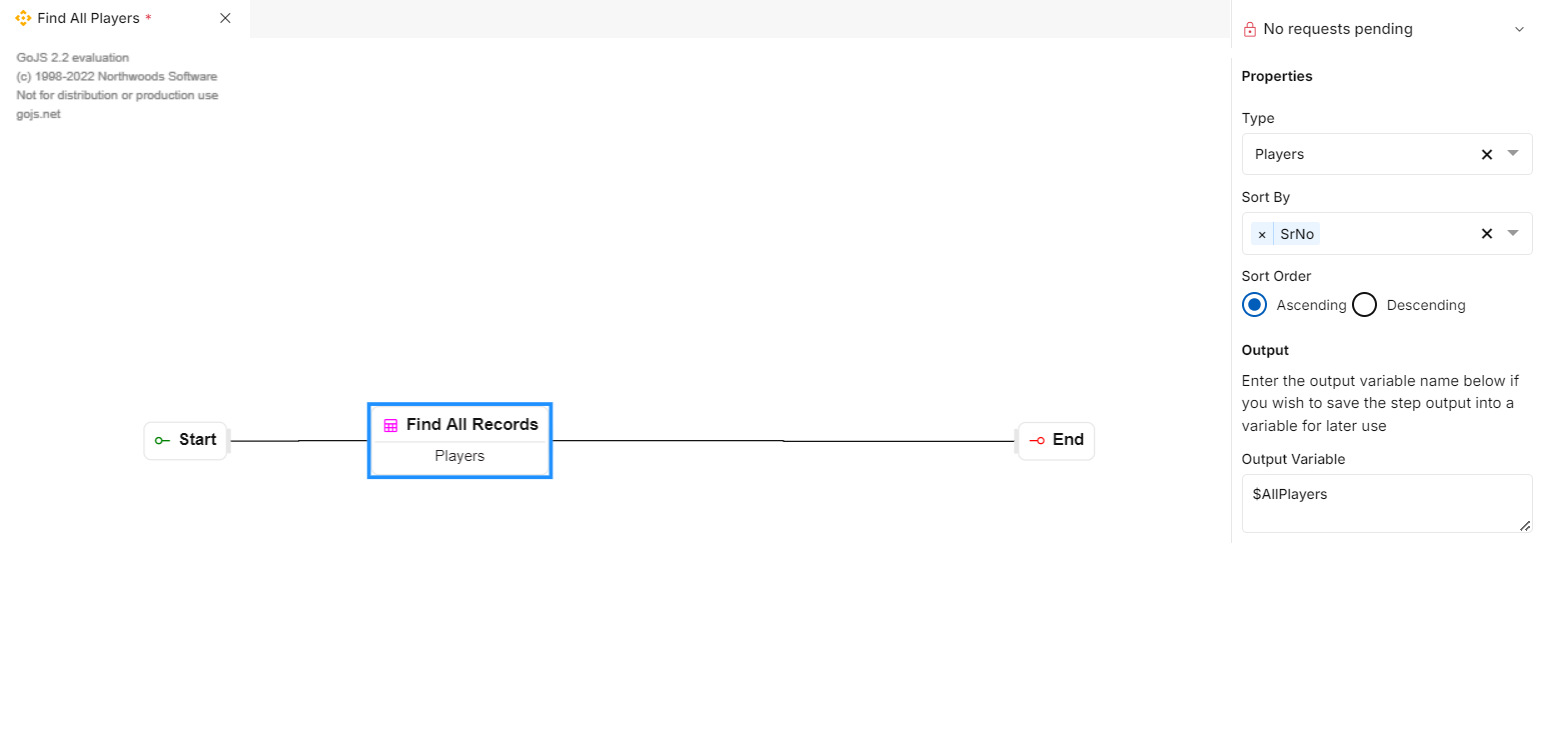Viewport: 1542px width, 742px height.
Task: Click the green Start node icon
Action: coord(162,440)
